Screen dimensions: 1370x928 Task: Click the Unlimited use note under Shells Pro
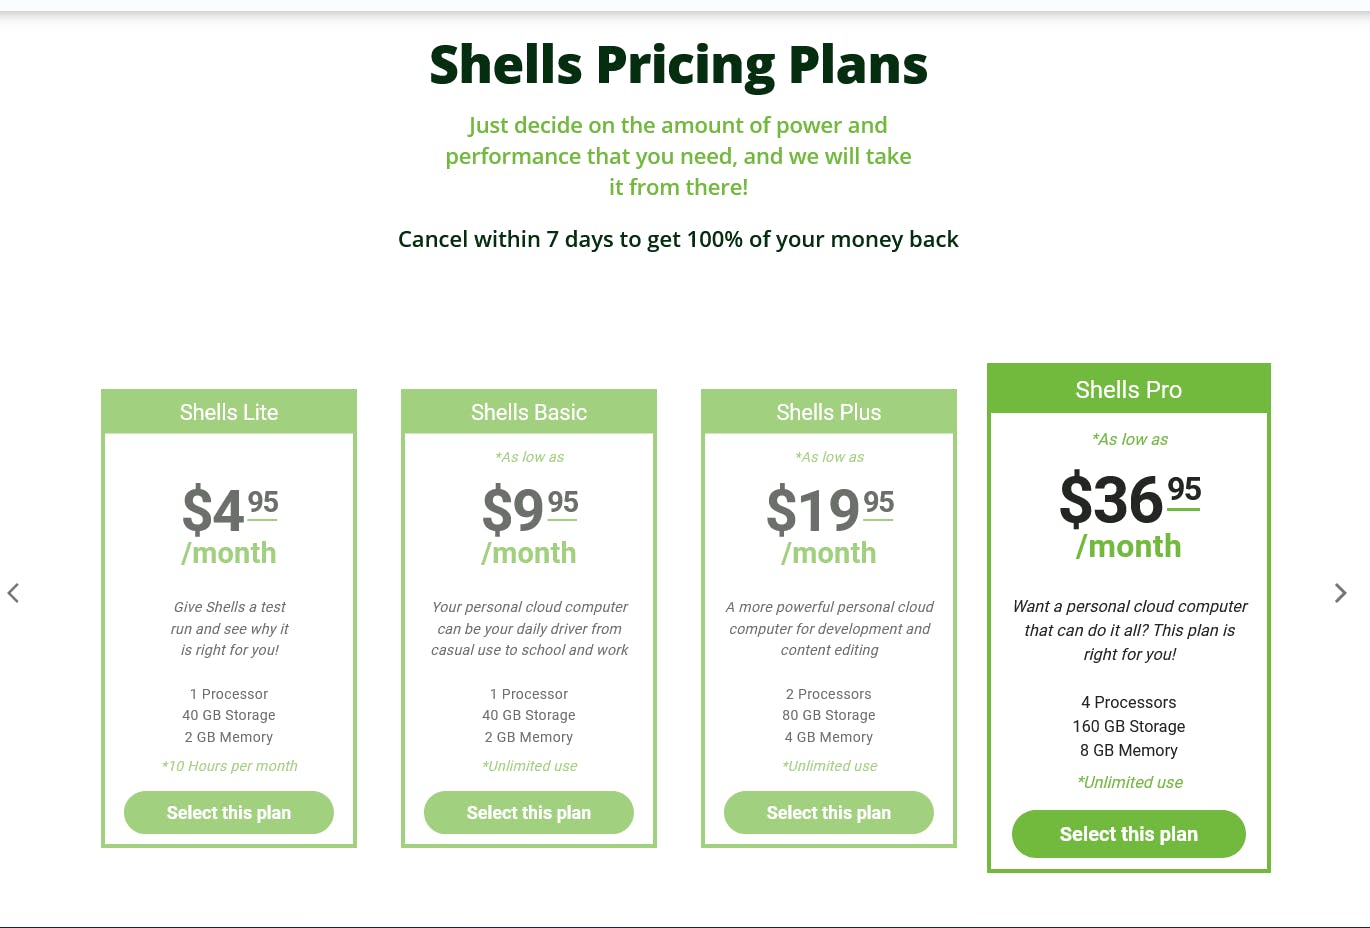[x=1129, y=782]
